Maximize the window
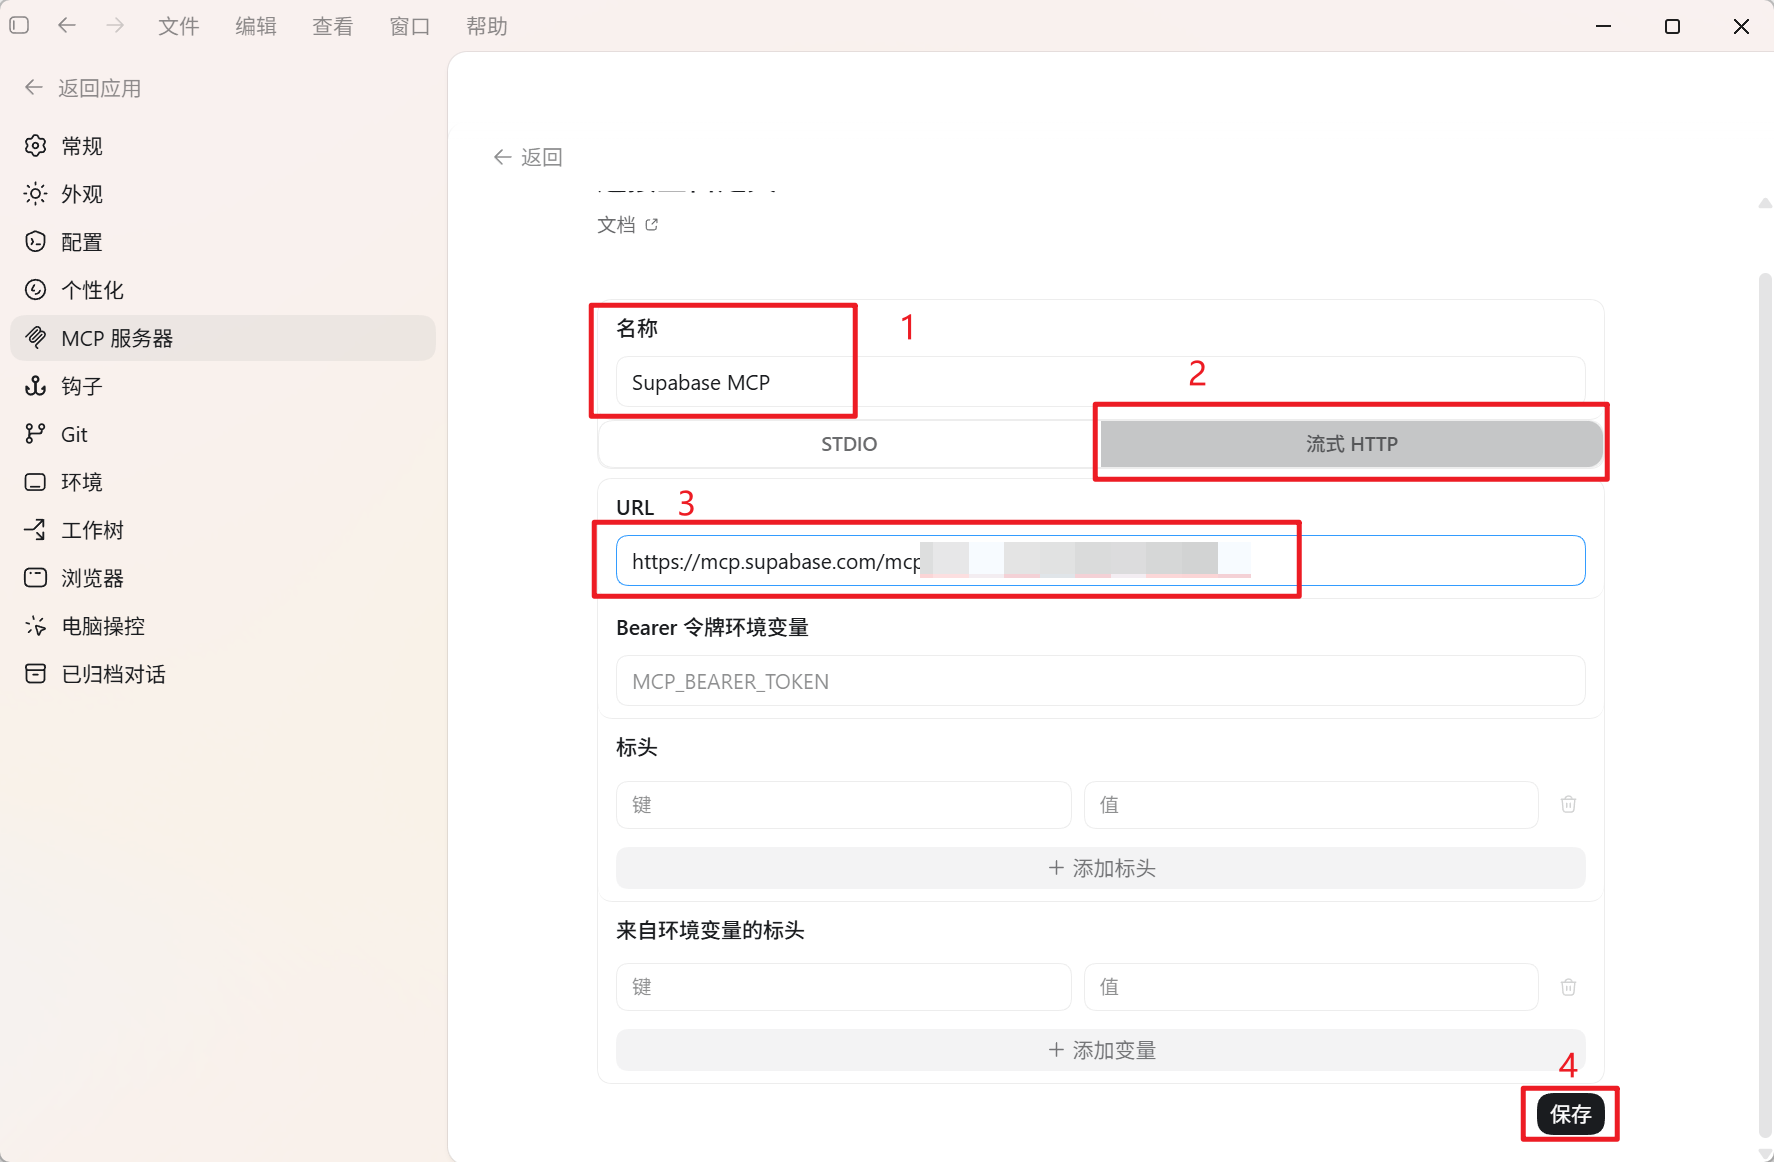The width and height of the screenshot is (1774, 1162). (x=1672, y=26)
